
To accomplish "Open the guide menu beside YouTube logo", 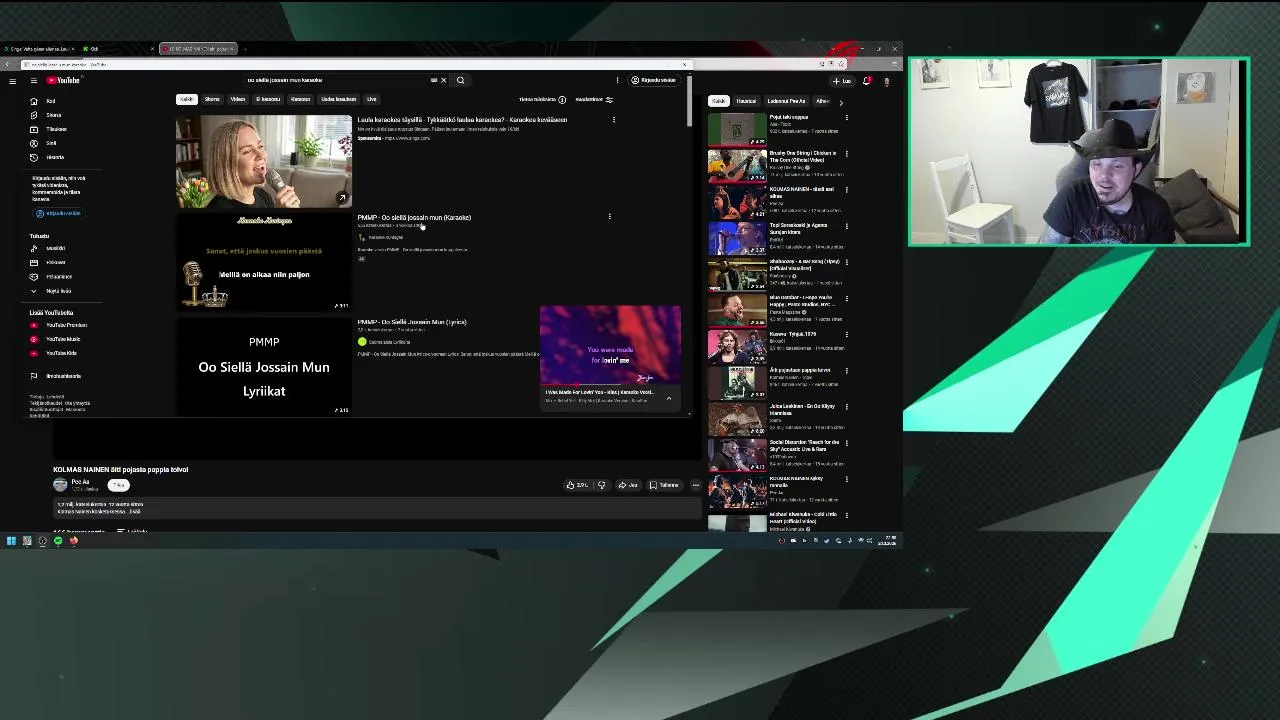I will 33,80.
